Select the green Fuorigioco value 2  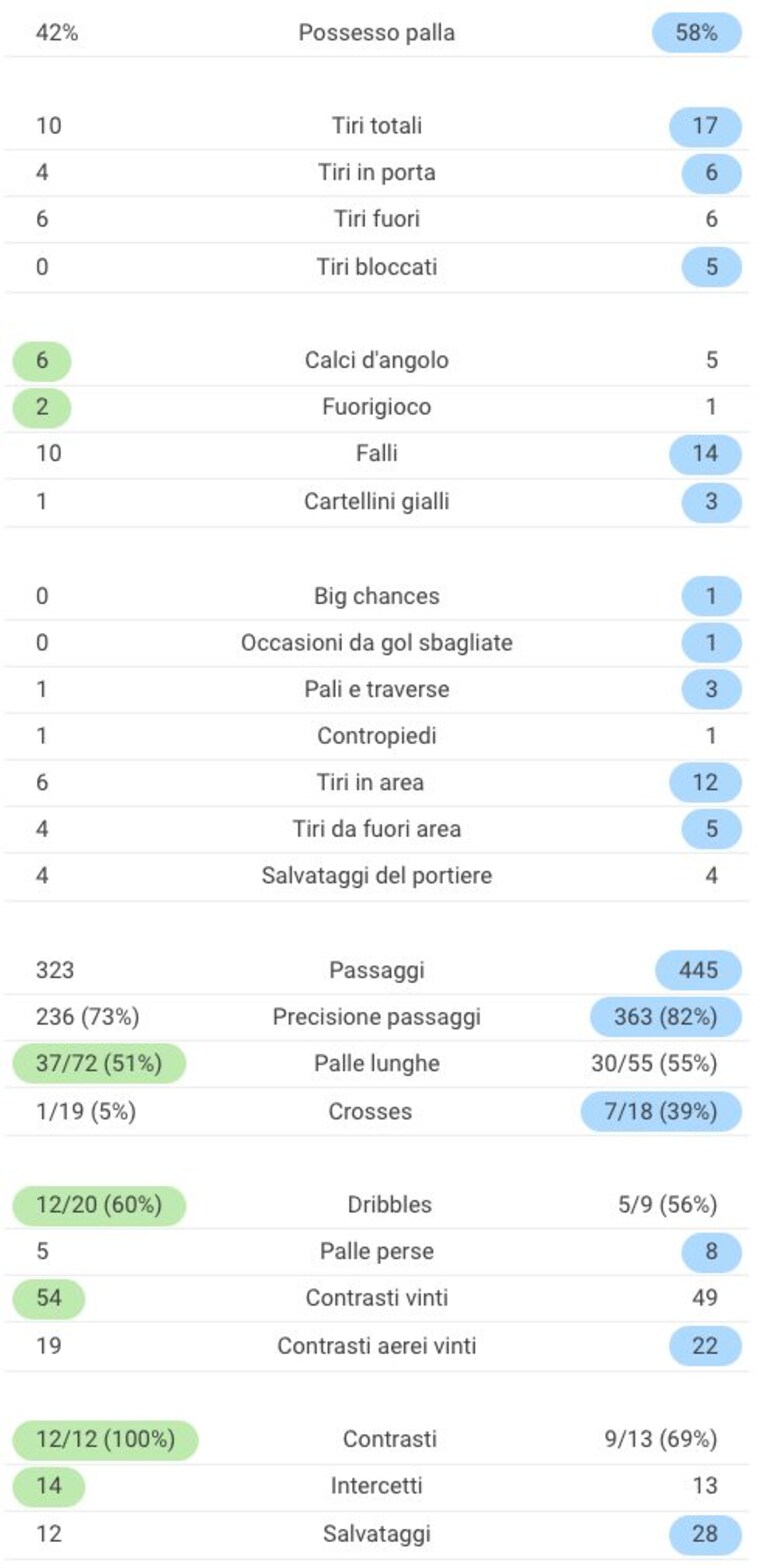42,407
